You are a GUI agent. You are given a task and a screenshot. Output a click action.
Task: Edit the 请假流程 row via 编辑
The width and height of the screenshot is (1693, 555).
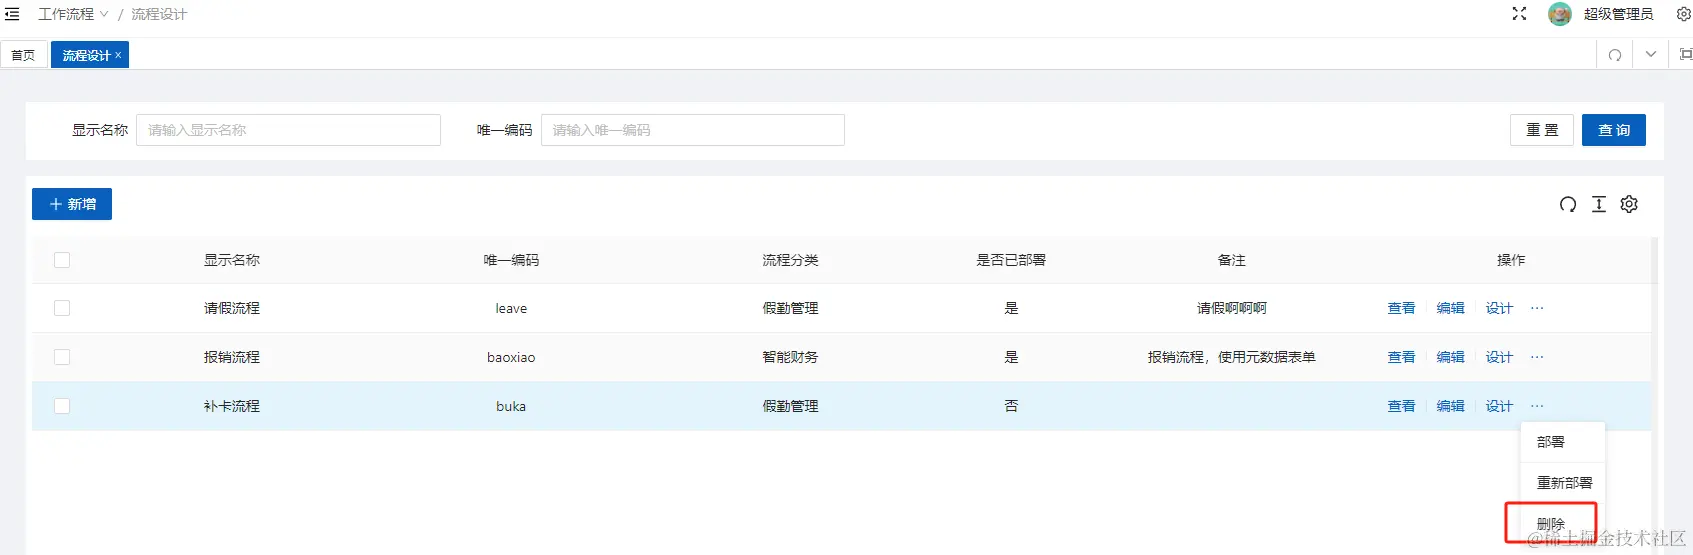[x=1450, y=308]
